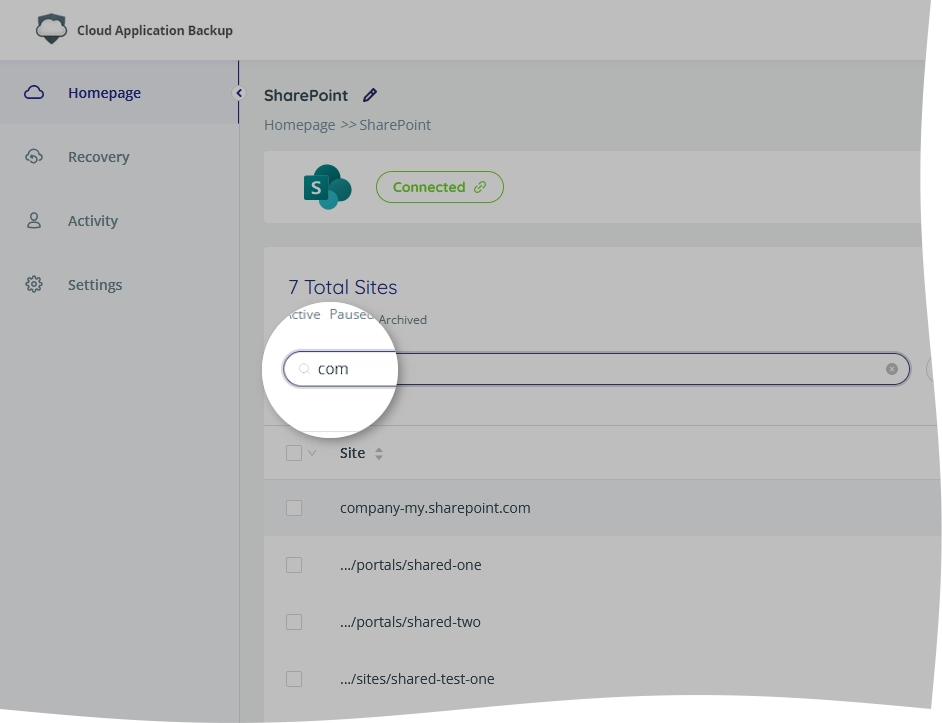Click the SharePoint breadcrumb link
The width and height of the screenshot is (942, 723).
[x=395, y=125]
